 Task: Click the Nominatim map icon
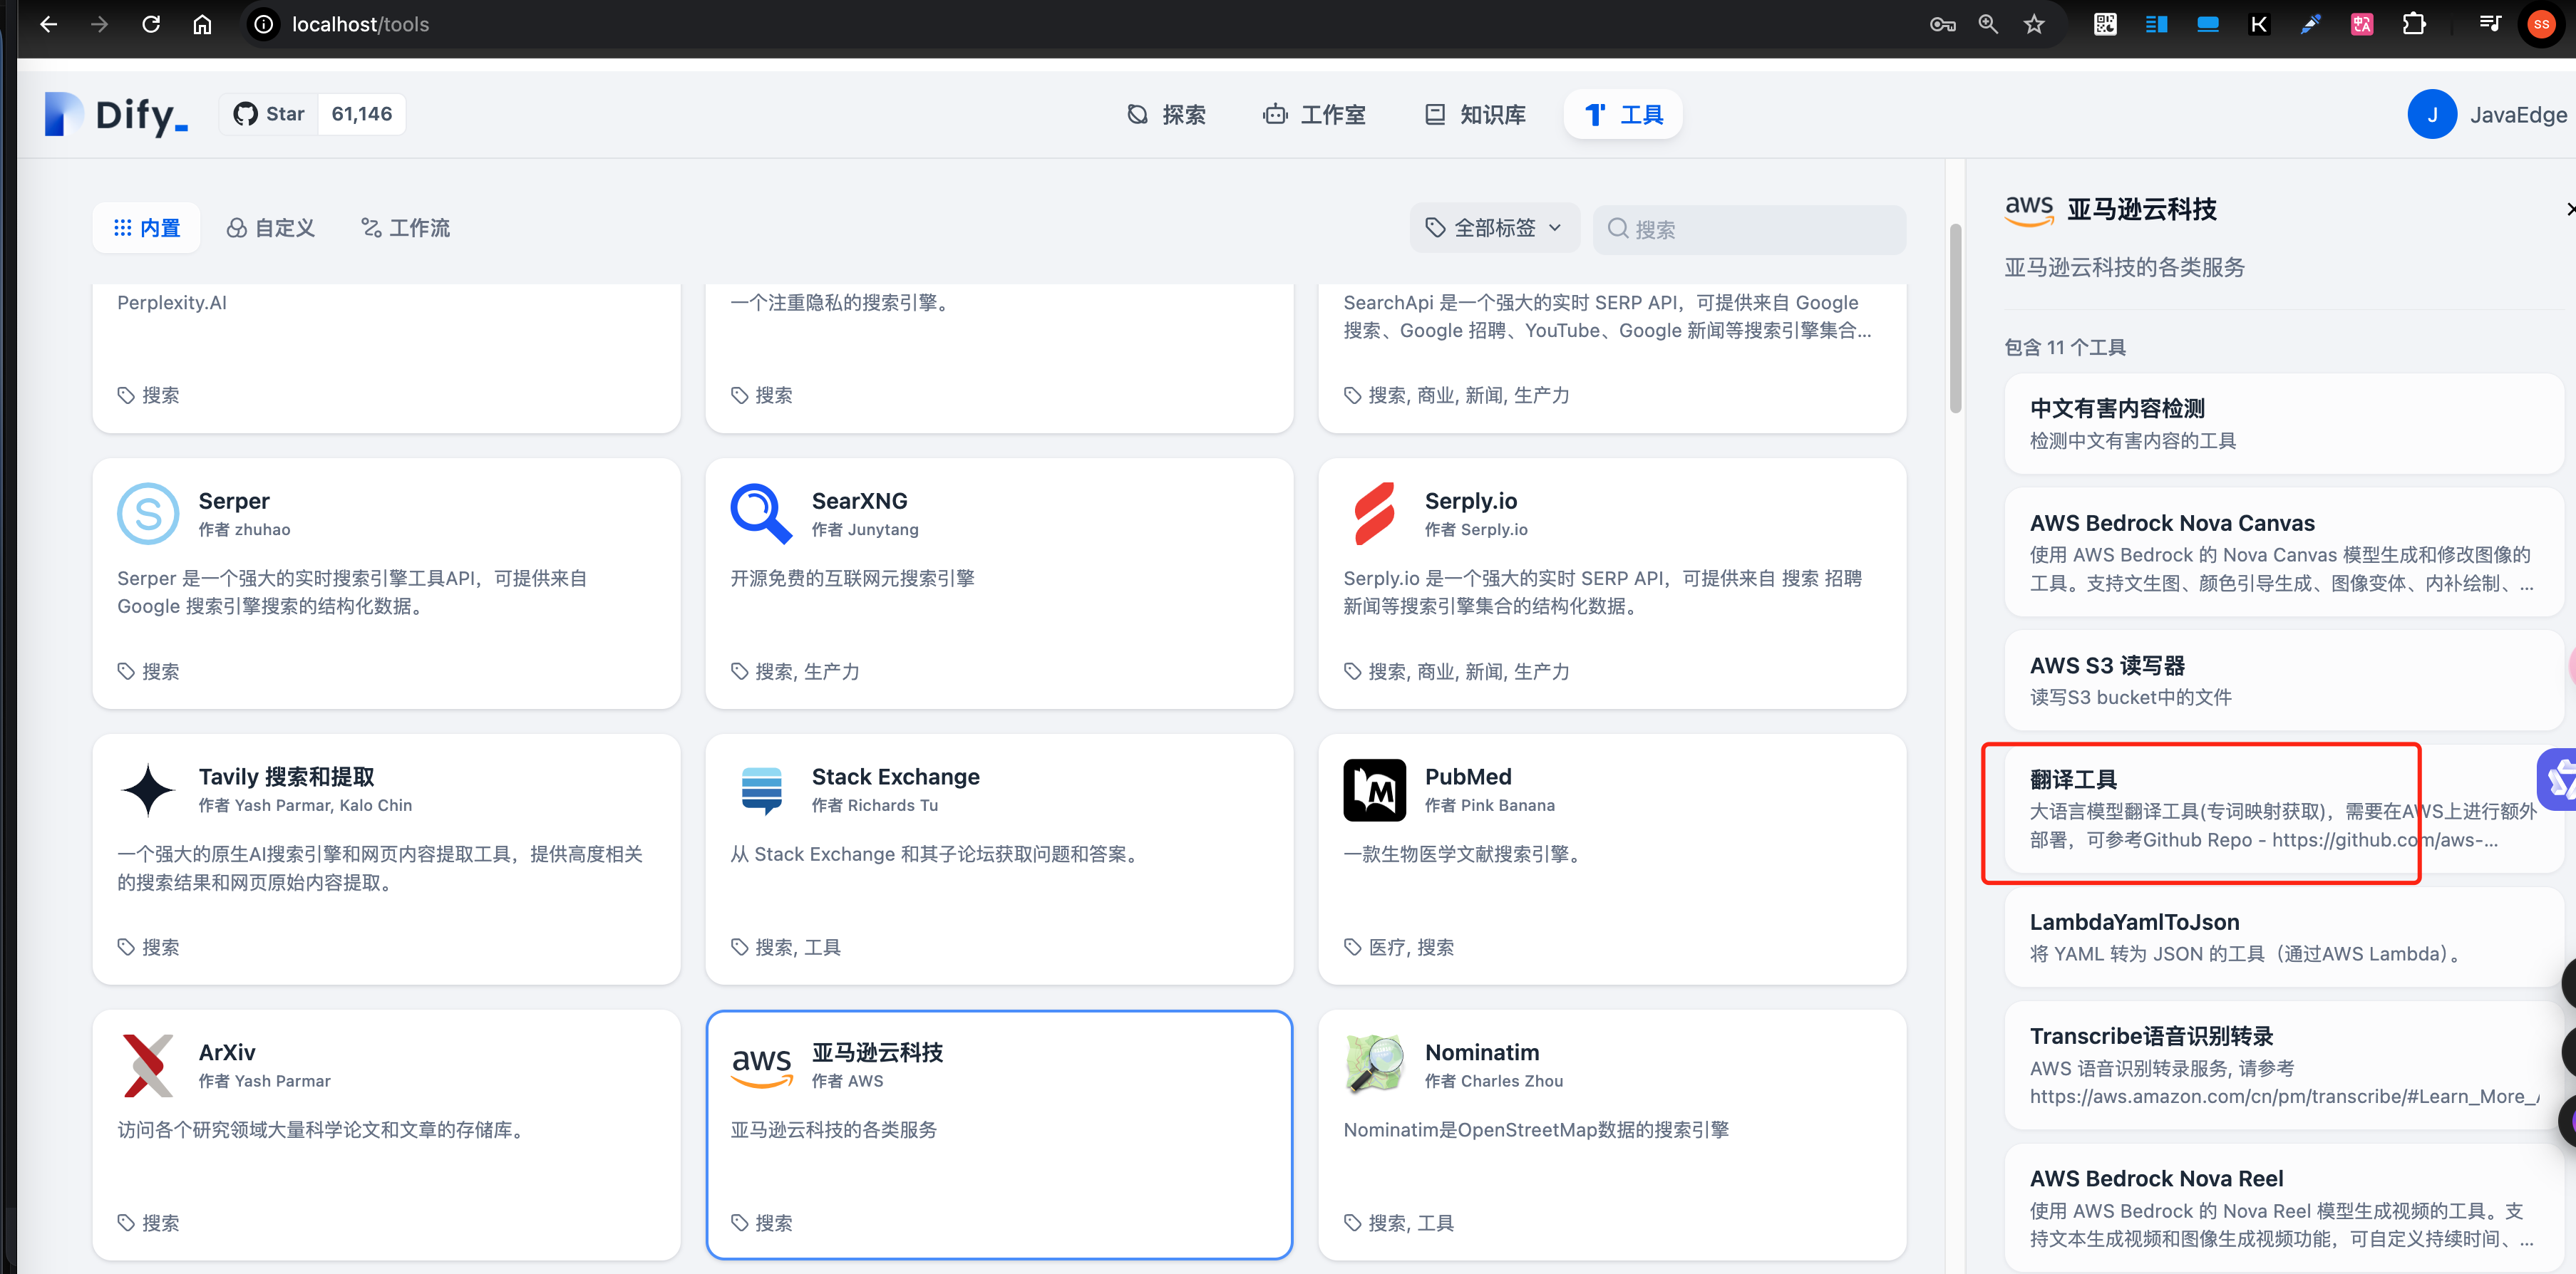click(1374, 1066)
